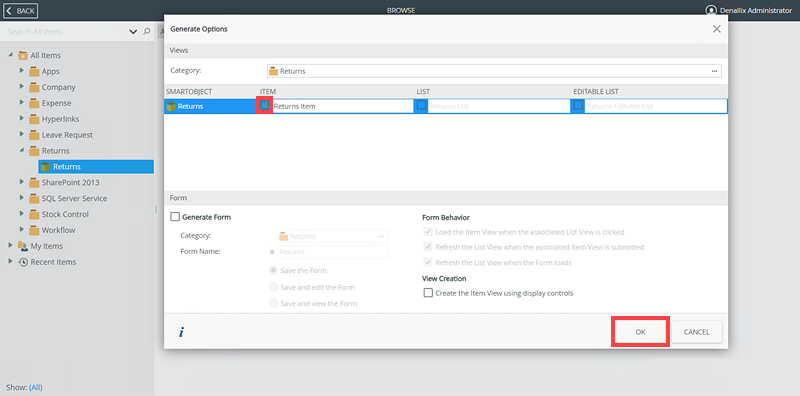This screenshot has height=396, width=800.
Task: Click the search magnifier icon
Action: tap(147, 32)
